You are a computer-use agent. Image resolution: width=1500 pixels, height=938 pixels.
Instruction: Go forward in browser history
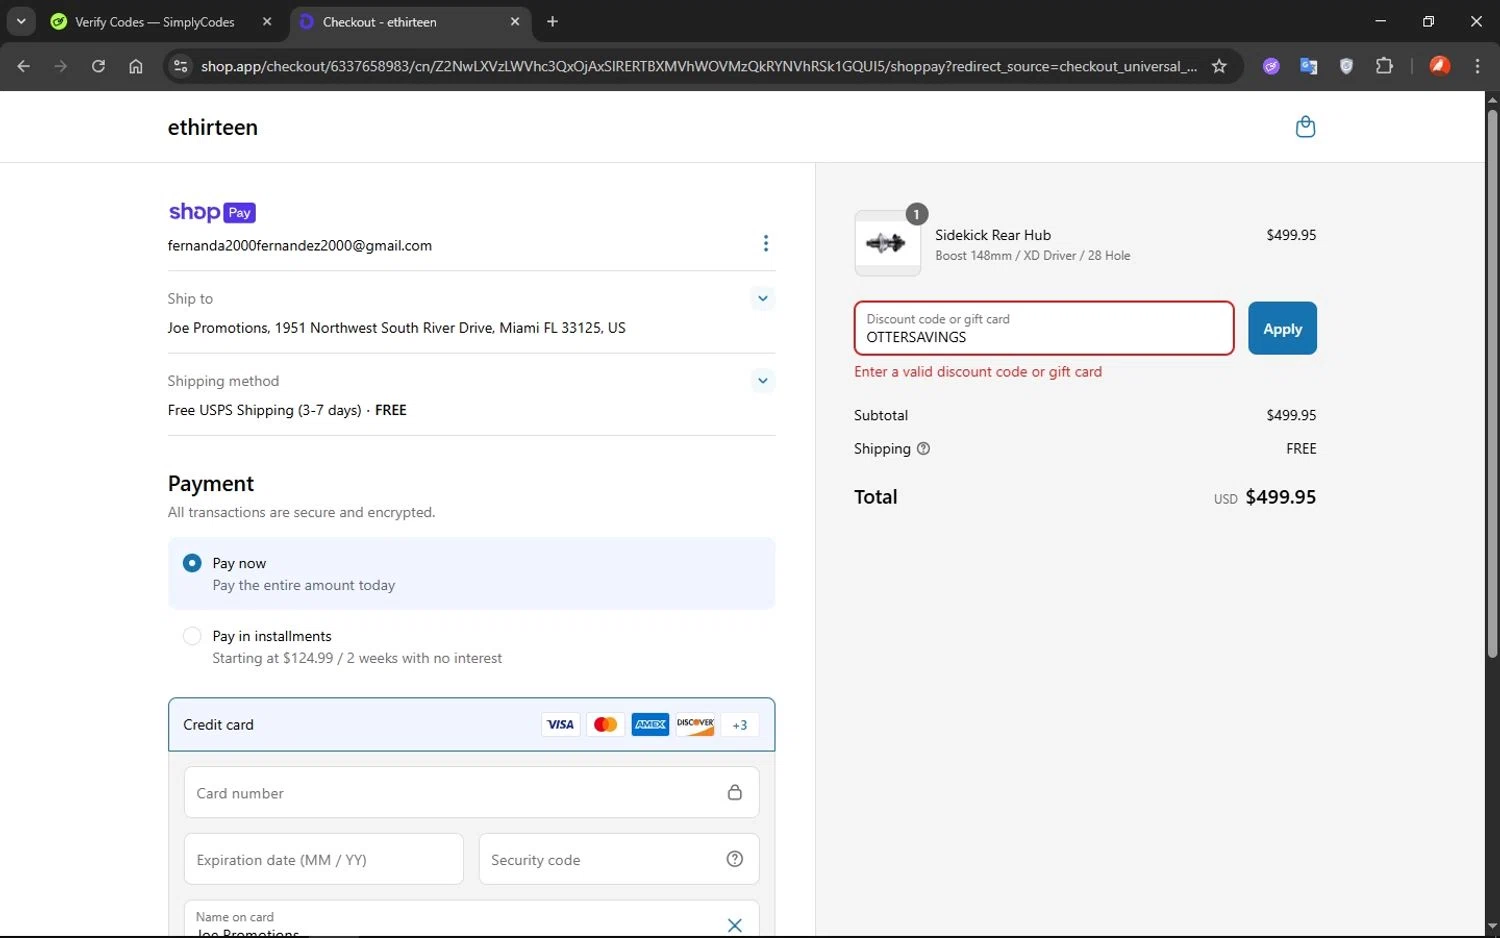point(61,66)
